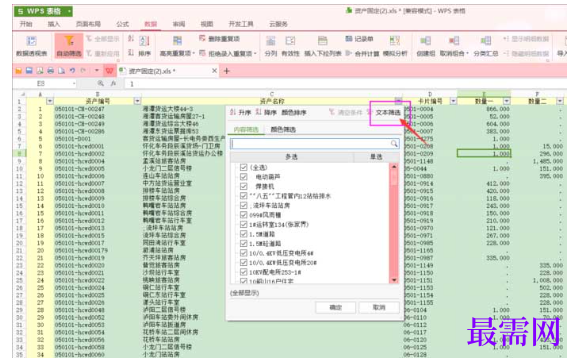Uncheck the 10KV配电所253-1# checkbox
The height and width of the screenshot is (363, 579).
pos(243,272)
